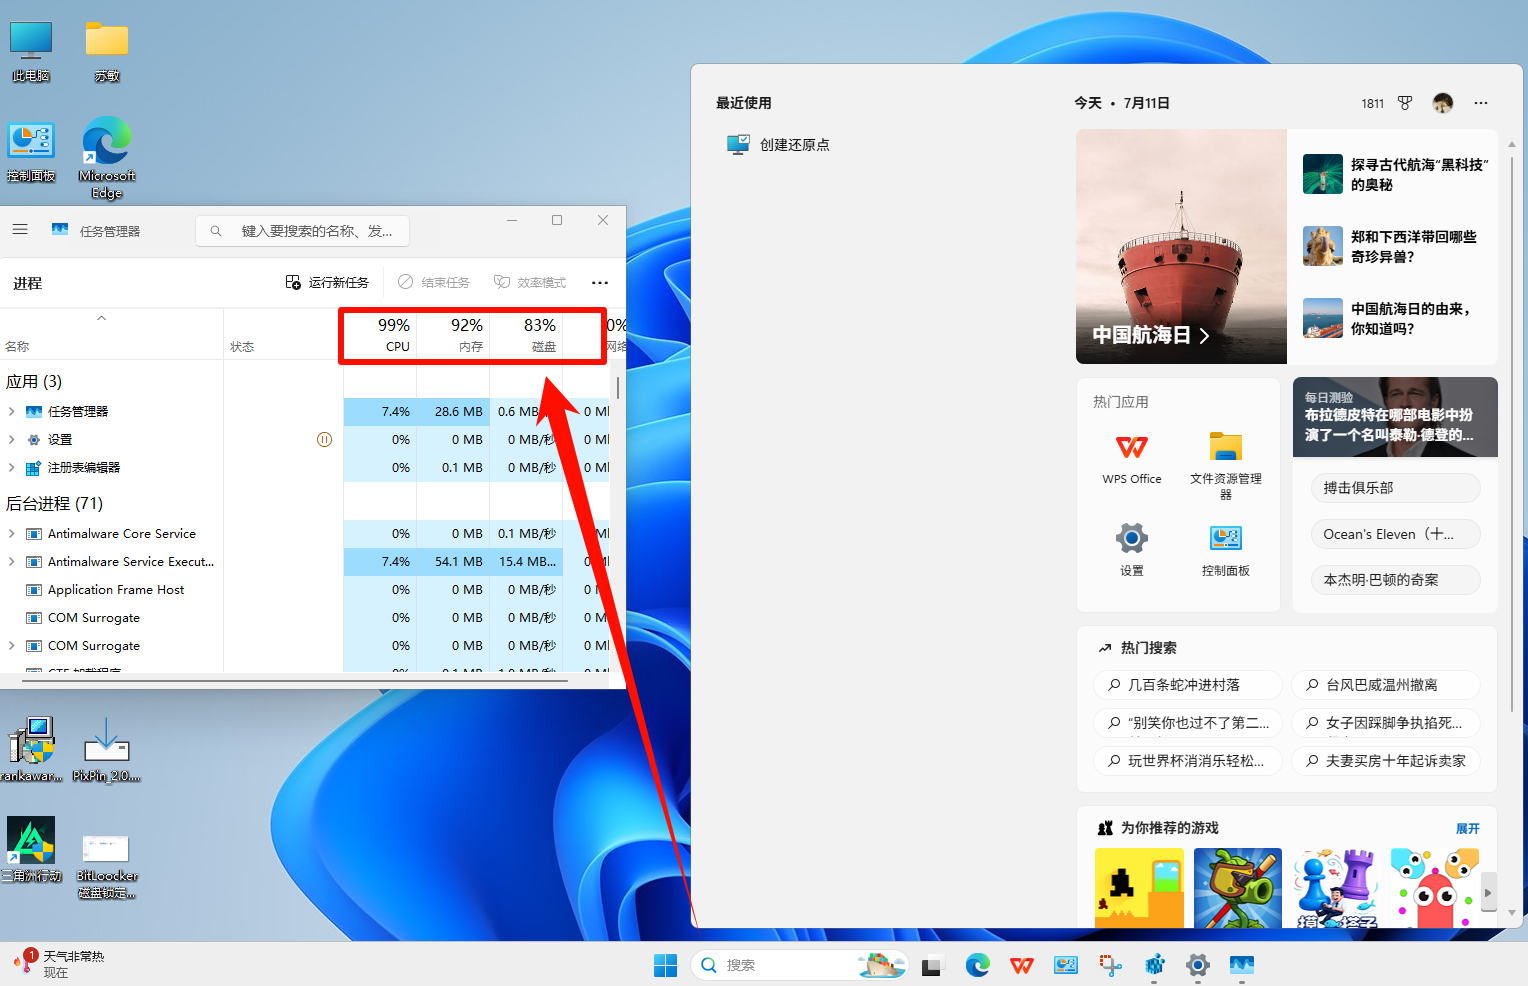This screenshot has width=1528, height=986.
Task: Open Microsoft Edge desktop shortcut
Action: click(x=107, y=157)
